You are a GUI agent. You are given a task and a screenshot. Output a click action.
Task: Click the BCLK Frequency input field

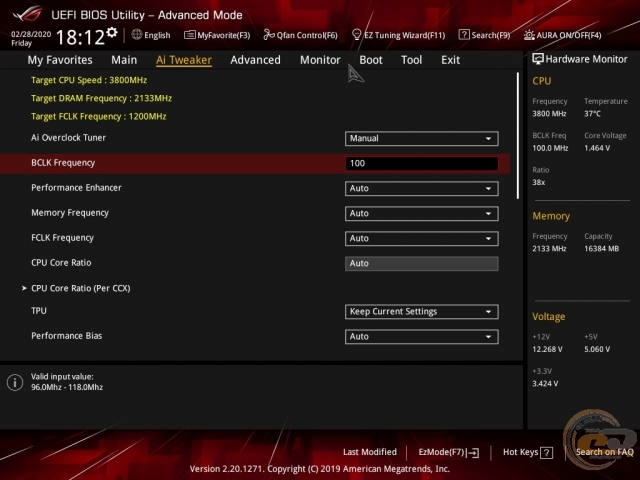[421, 163]
